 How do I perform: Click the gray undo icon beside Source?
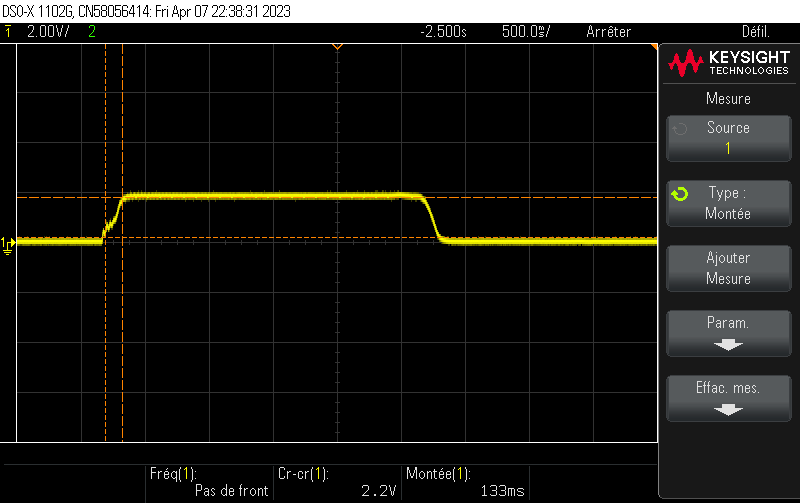pos(680,129)
